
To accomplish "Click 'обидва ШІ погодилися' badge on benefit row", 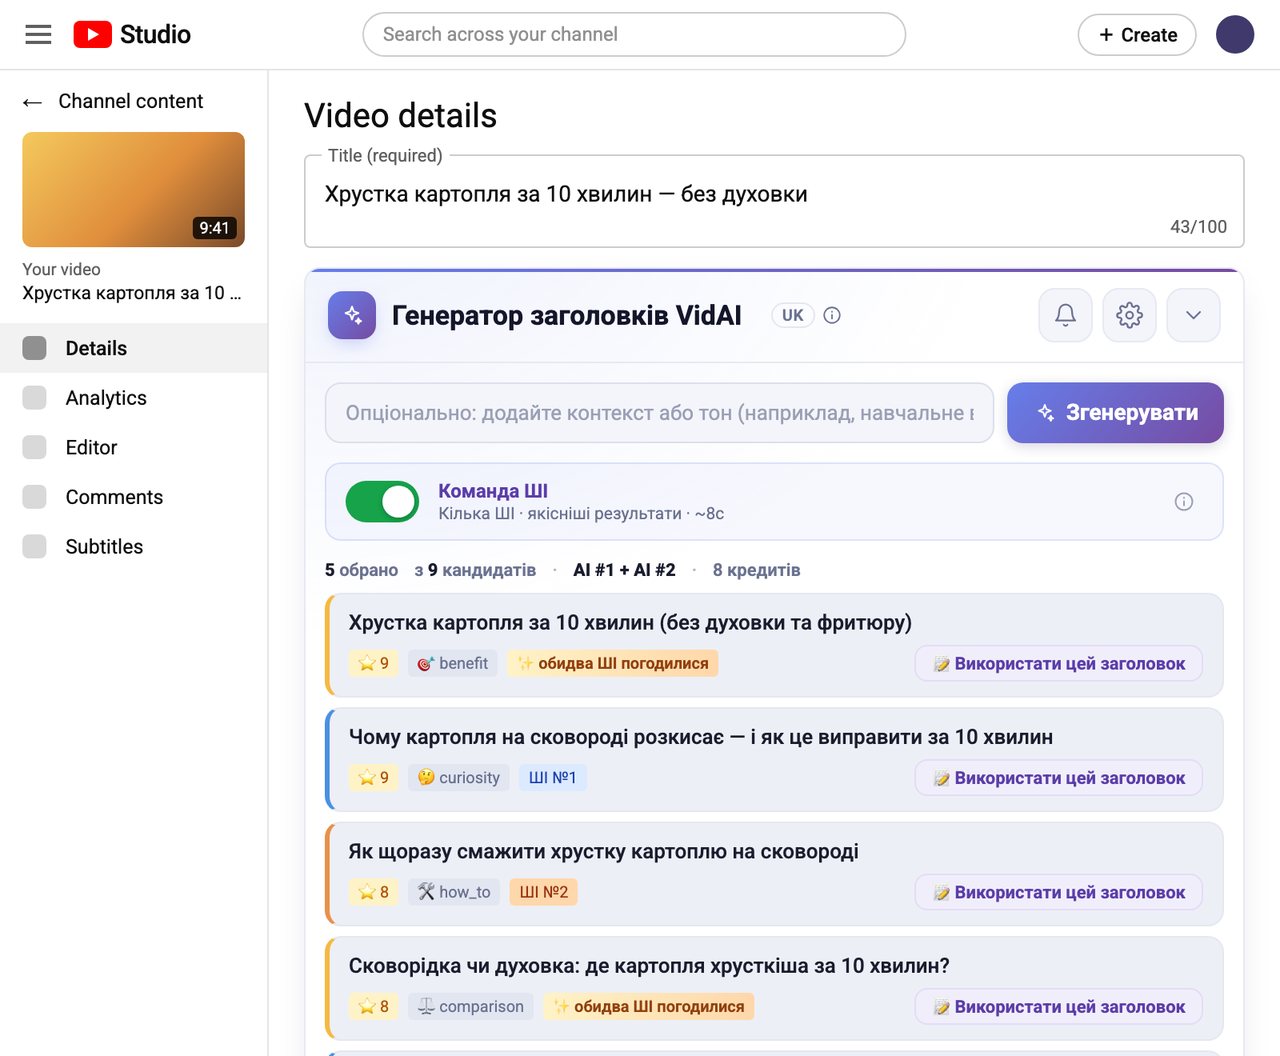I will tap(612, 664).
